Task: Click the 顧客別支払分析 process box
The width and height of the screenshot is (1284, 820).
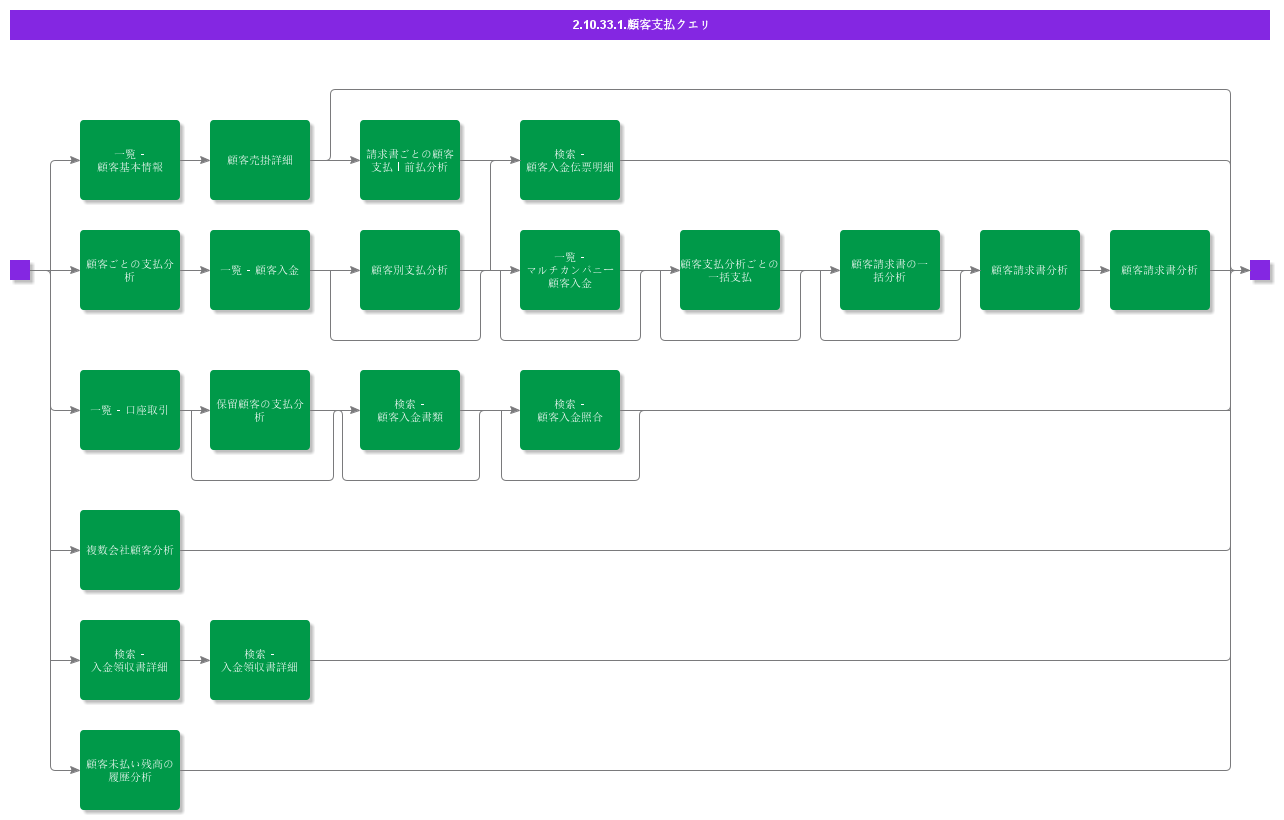Action: [x=410, y=270]
